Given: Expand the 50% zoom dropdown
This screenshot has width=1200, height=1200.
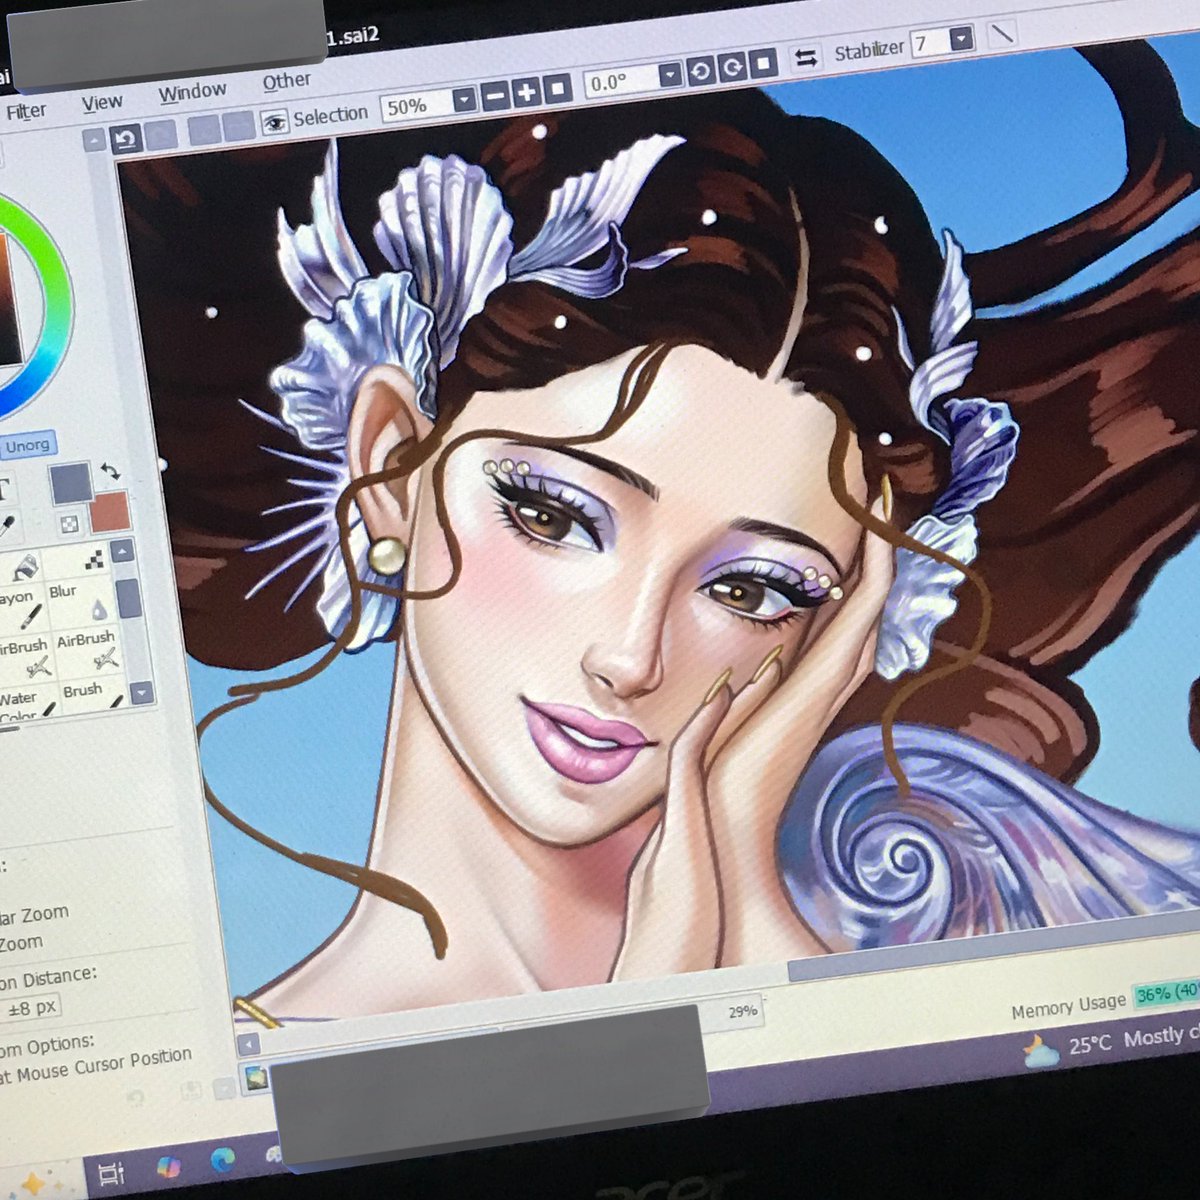Looking at the screenshot, I should point(464,101).
